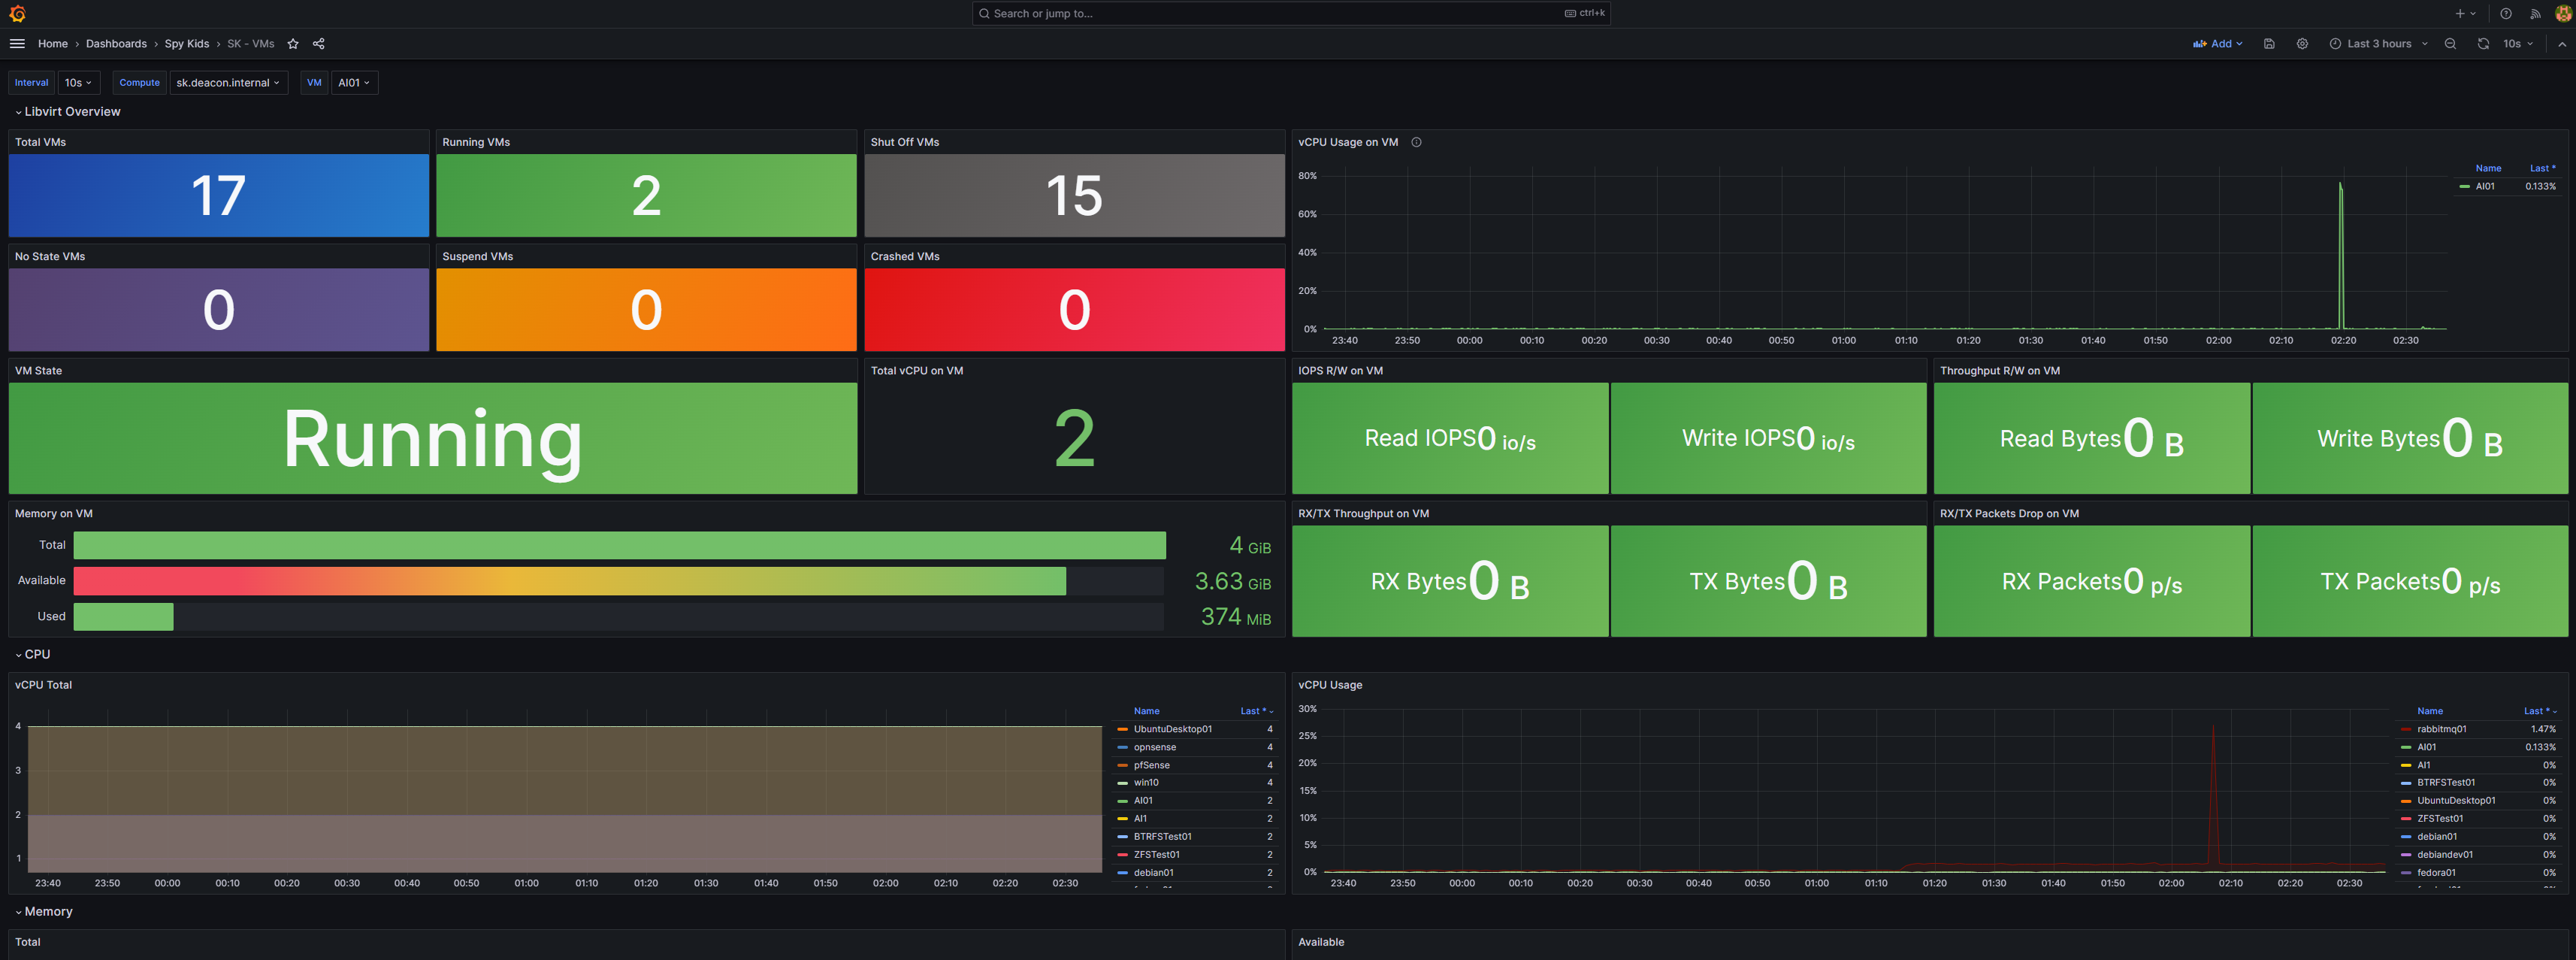
Task: Open the Shut Off VMs panel title menu
Action: (x=904, y=142)
